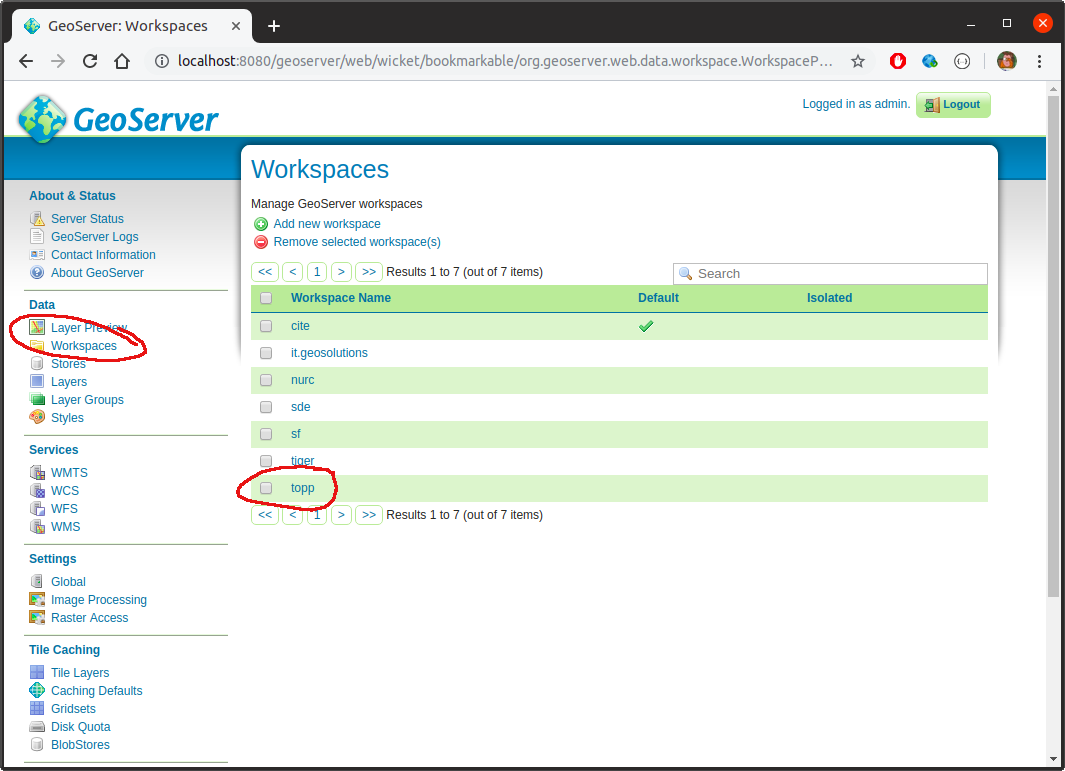Click the WFS service icon
The image size is (1065, 771).
point(37,508)
